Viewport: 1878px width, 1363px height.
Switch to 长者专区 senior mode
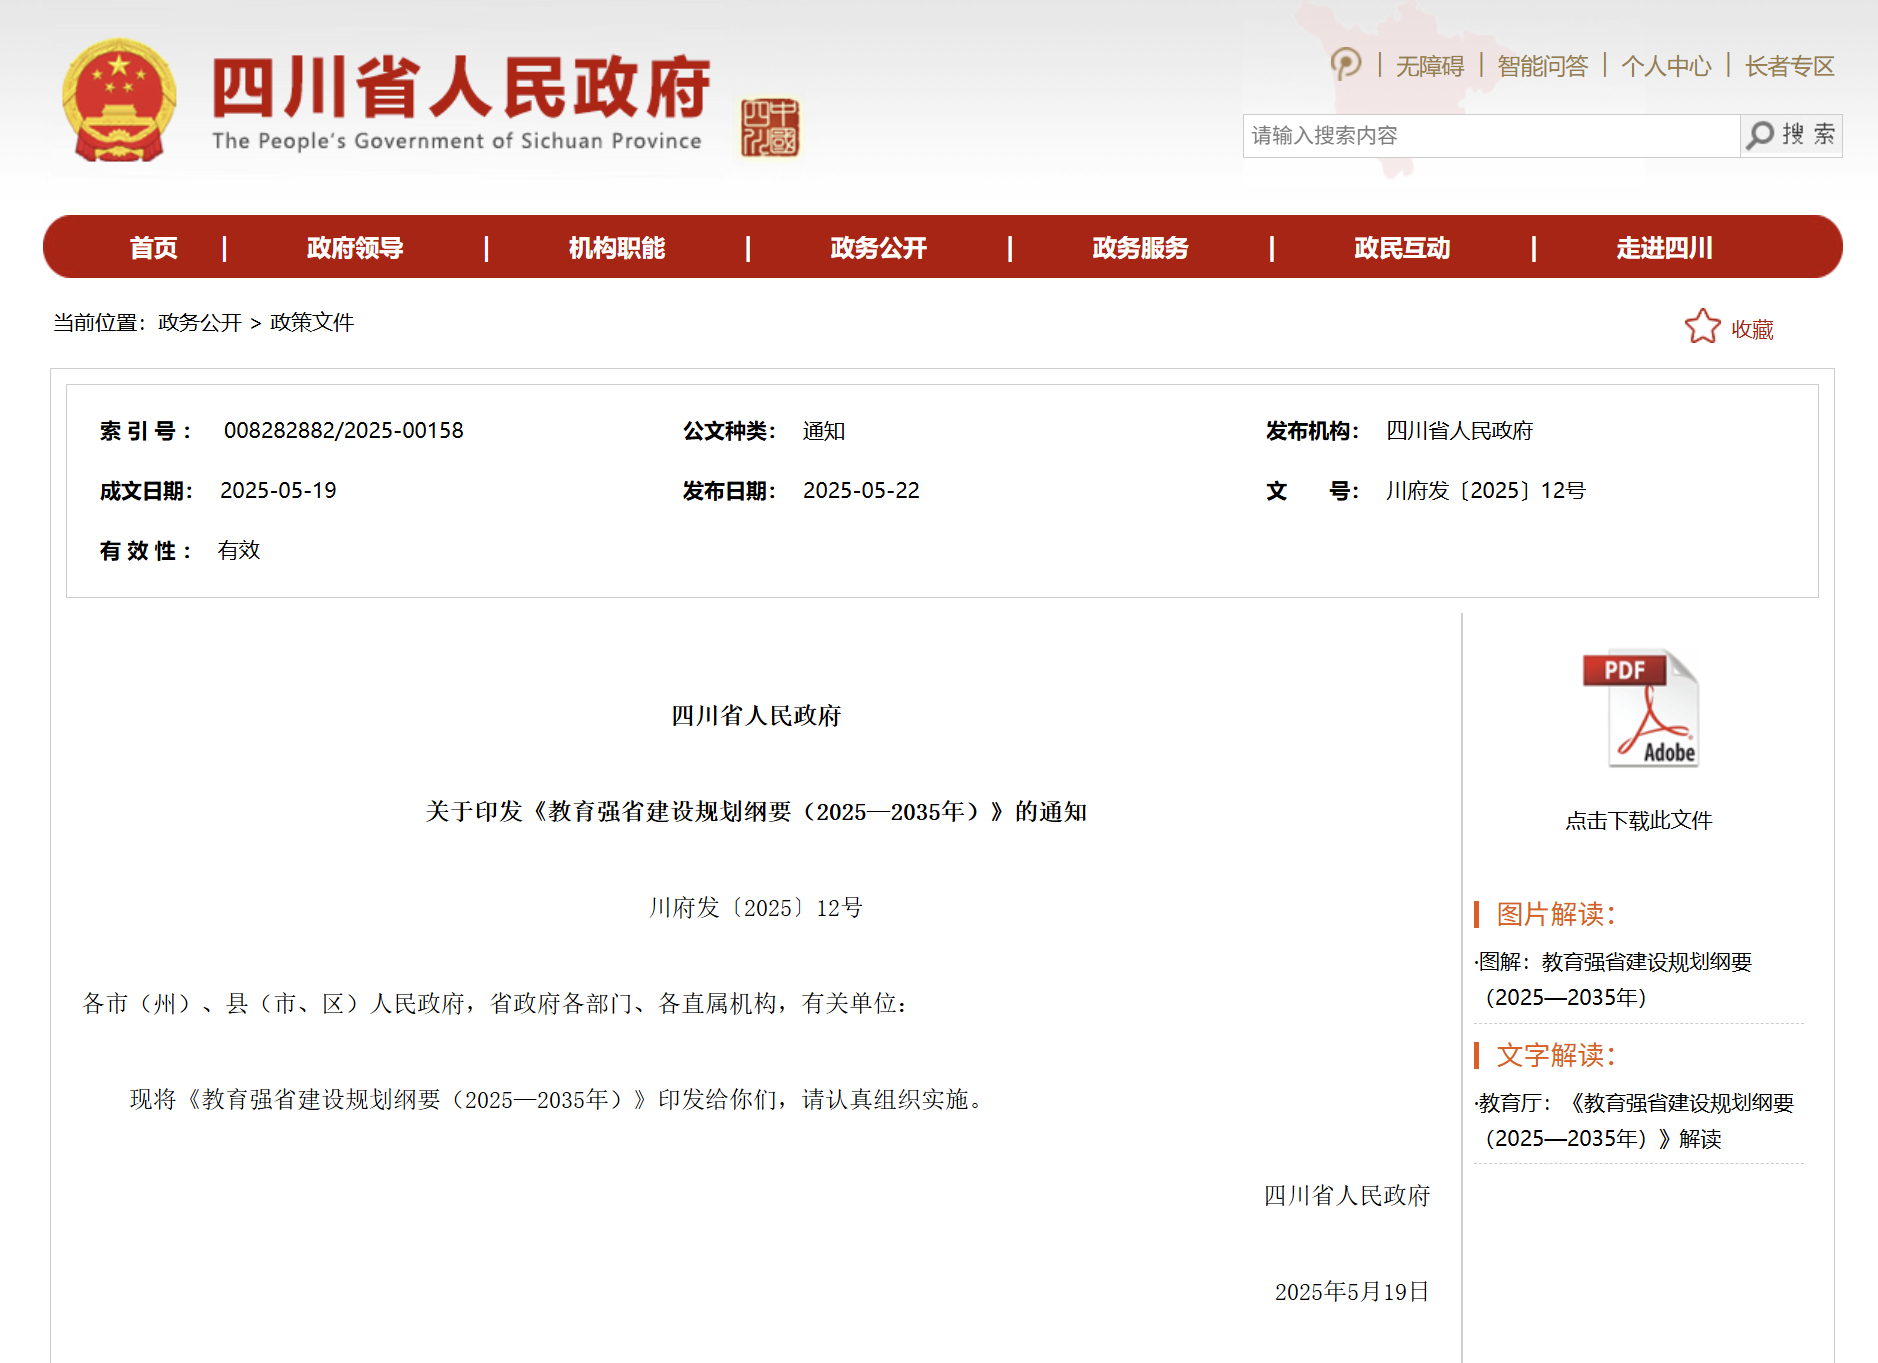(x=1789, y=66)
